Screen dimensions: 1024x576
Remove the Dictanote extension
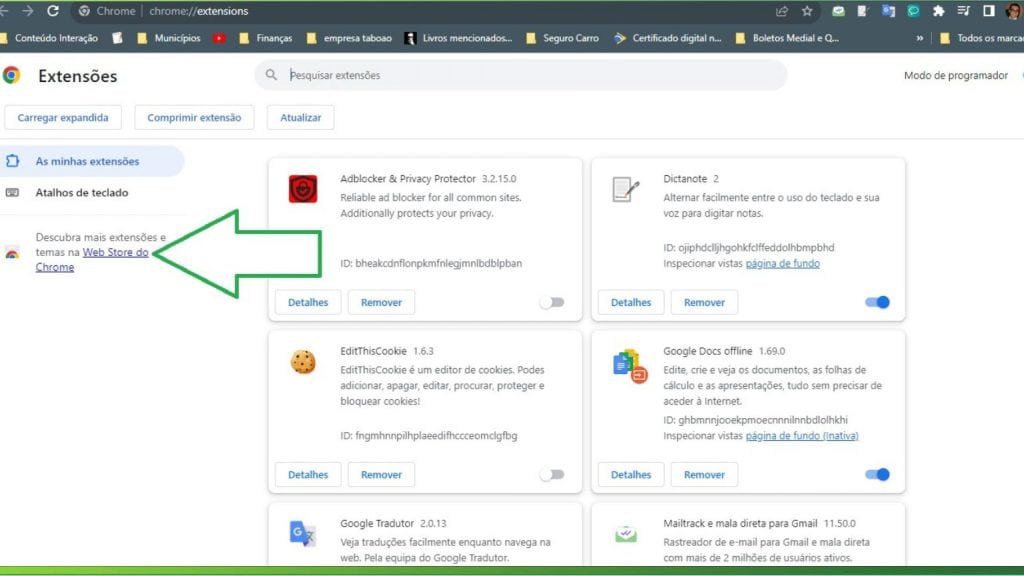click(704, 302)
